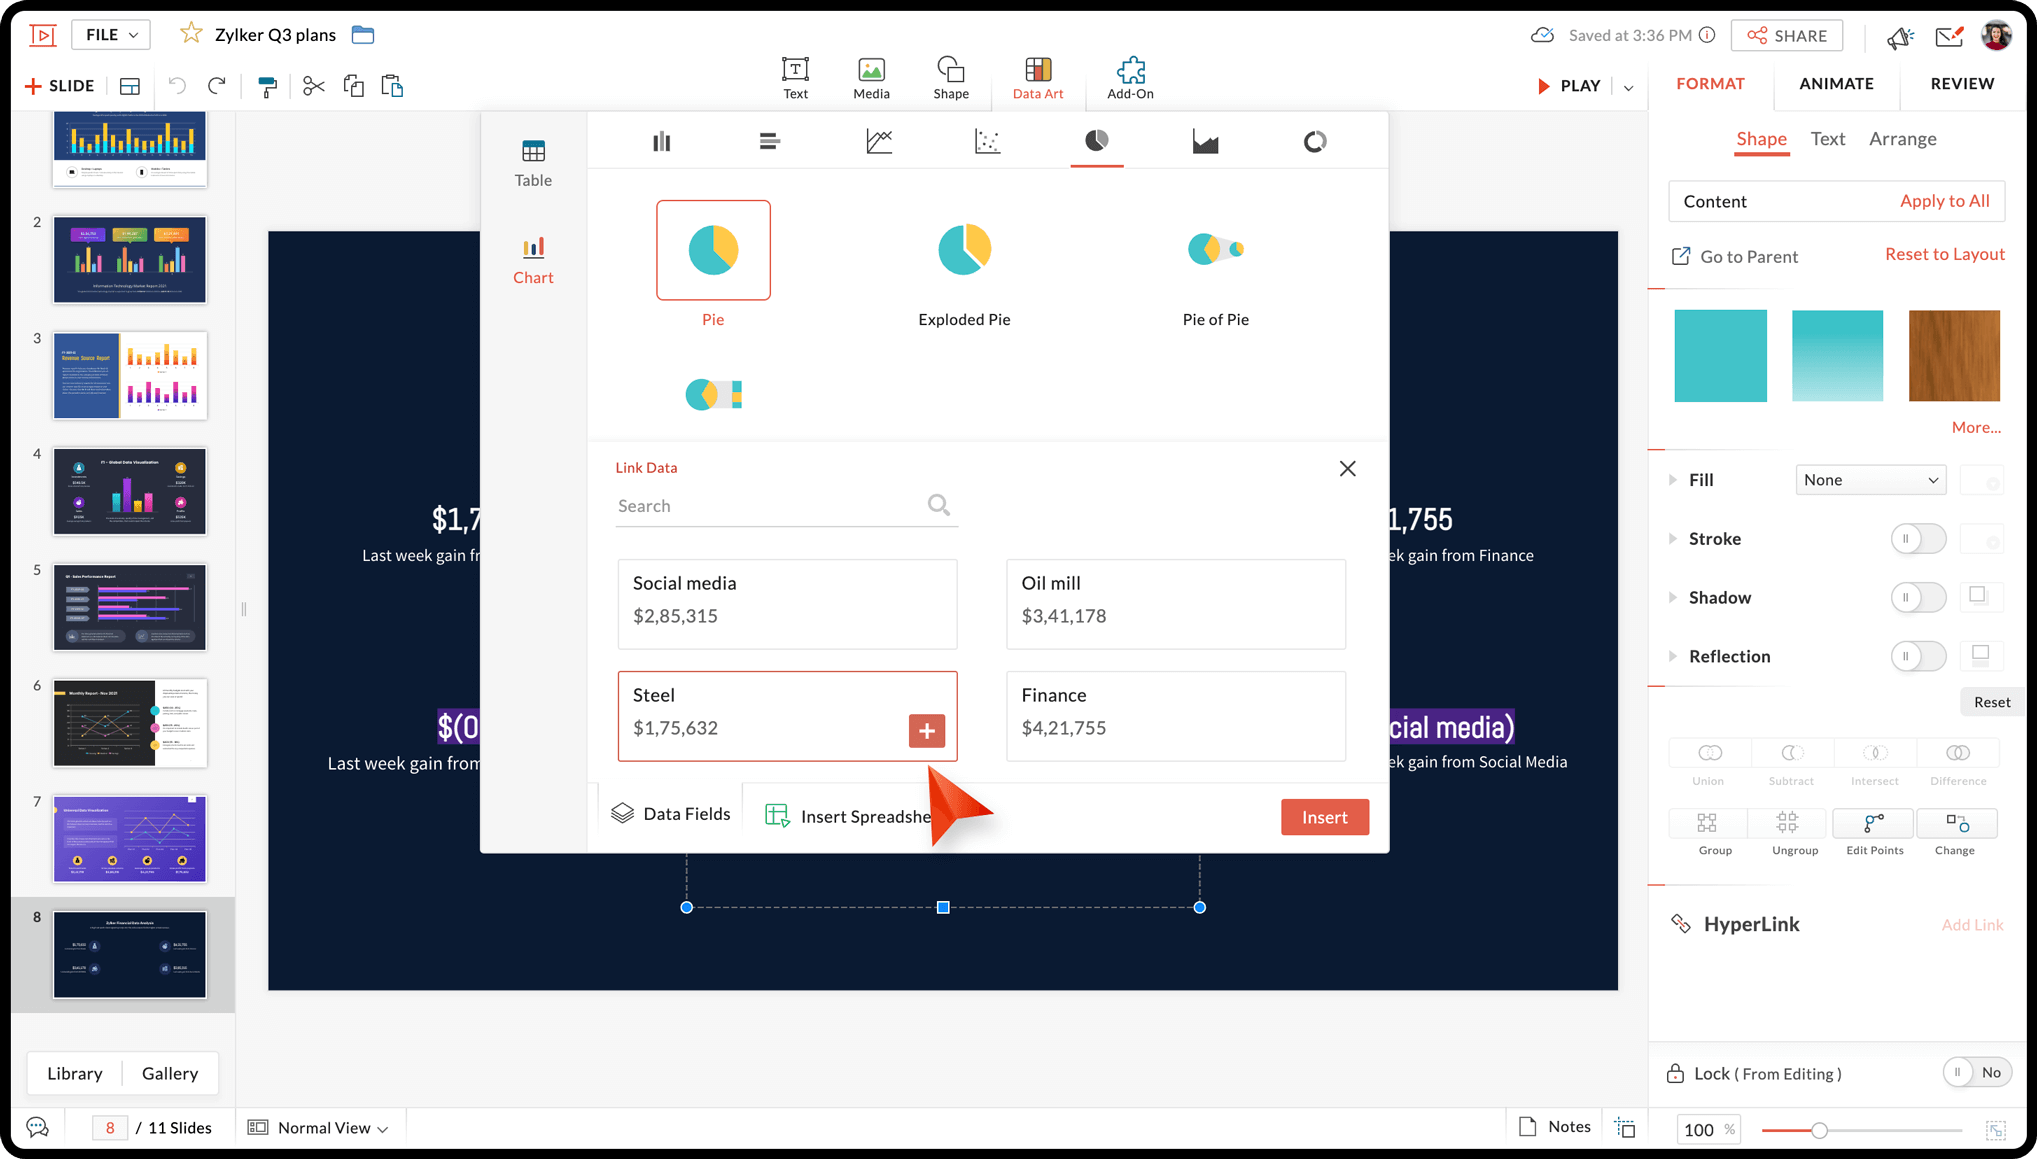Expand the Reflection section
This screenshot has width=2037, height=1159.
click(1672, 656)
